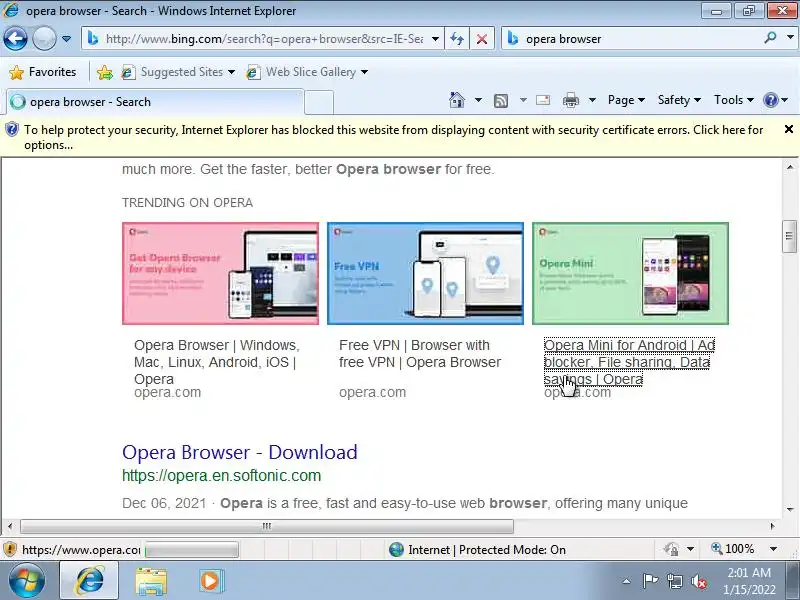The image size is (800, 600).
Task: Click the security information bar message
Action: [393, 137]
